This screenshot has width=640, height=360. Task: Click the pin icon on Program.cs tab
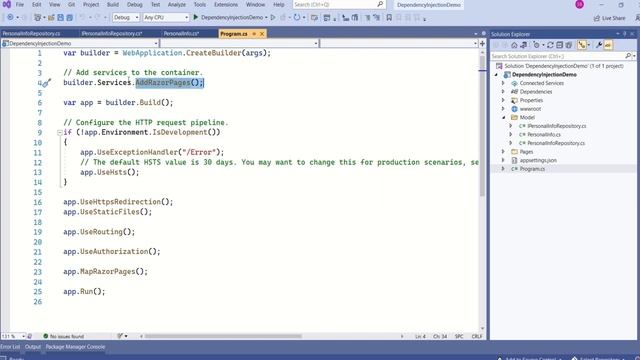tap(254, 33)
